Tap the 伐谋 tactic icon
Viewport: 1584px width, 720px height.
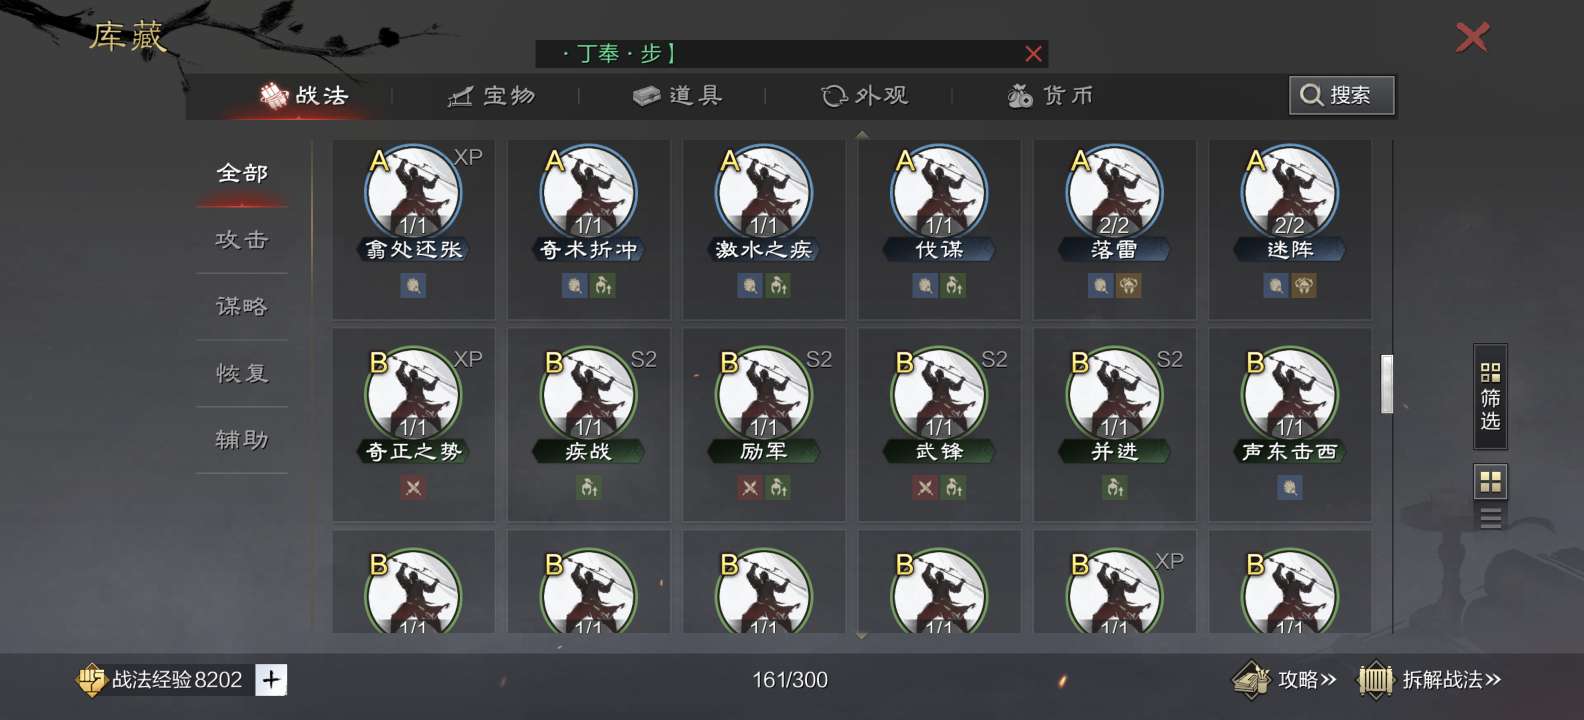tap(939, 193)
